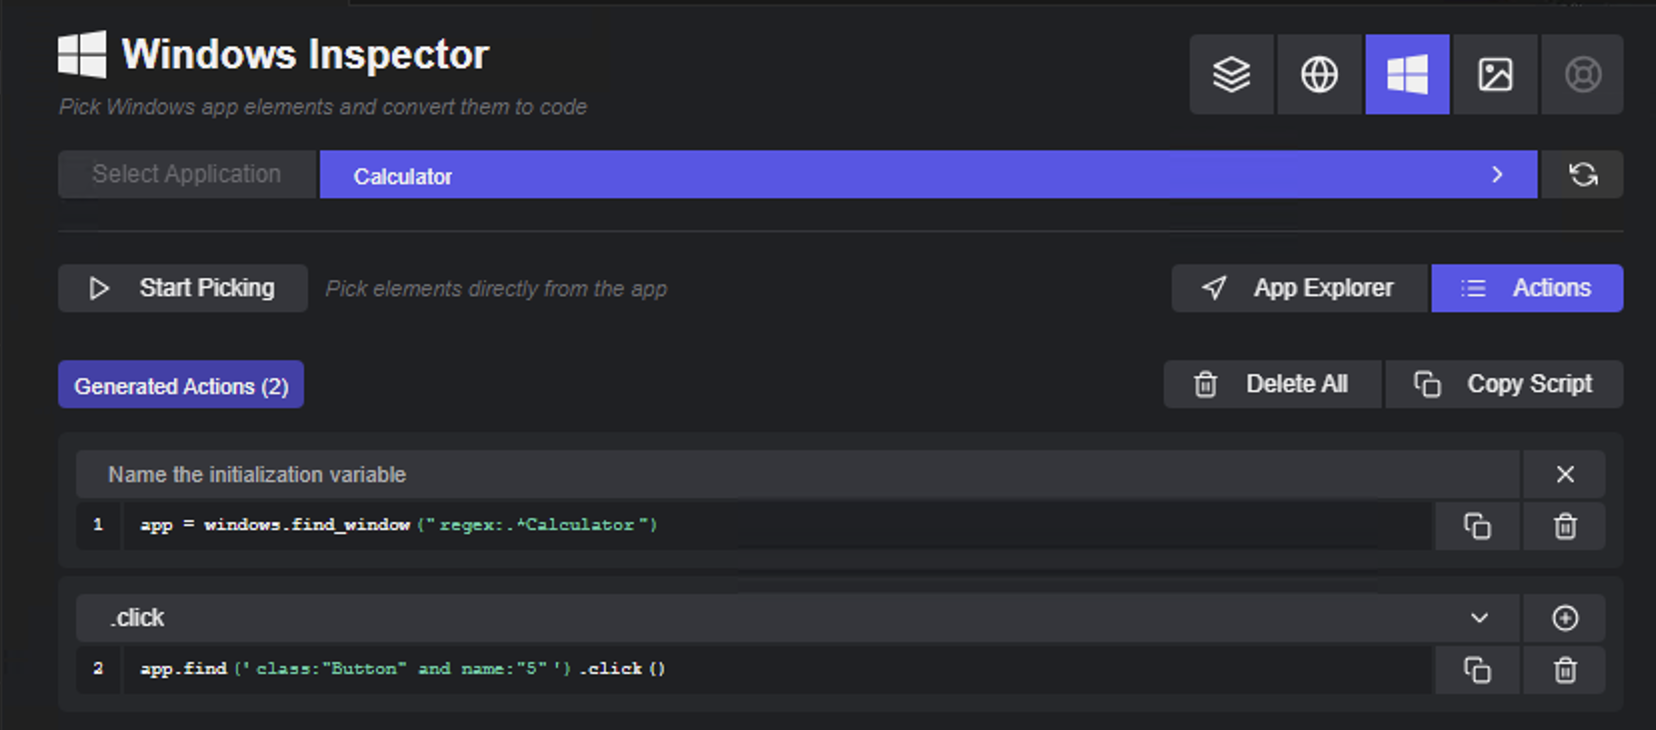Open the image inspector icon
1656x730 pixels.
pyautogui.click(x=1495, y=74)
